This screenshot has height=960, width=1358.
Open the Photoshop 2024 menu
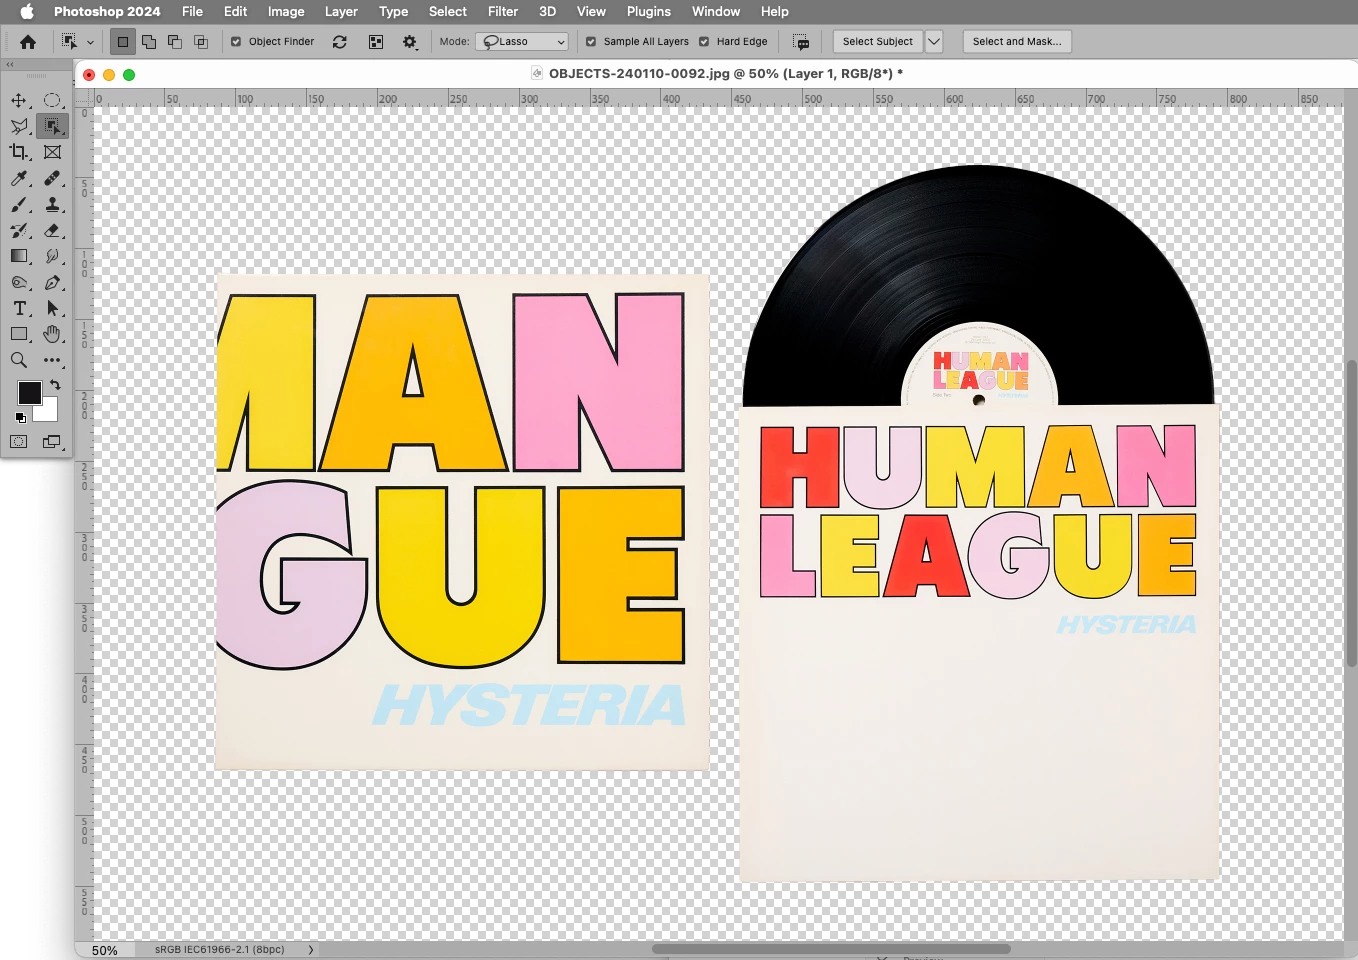pos(107,11)
